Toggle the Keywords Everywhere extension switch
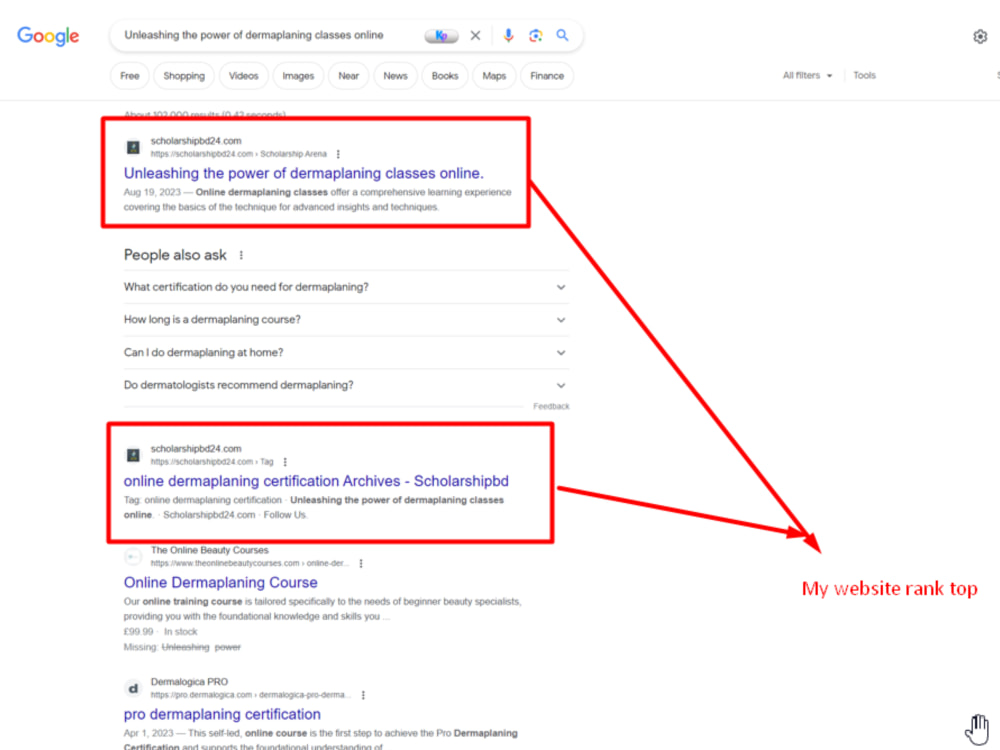Viewport: 1000px width, 750px height. 441,36
